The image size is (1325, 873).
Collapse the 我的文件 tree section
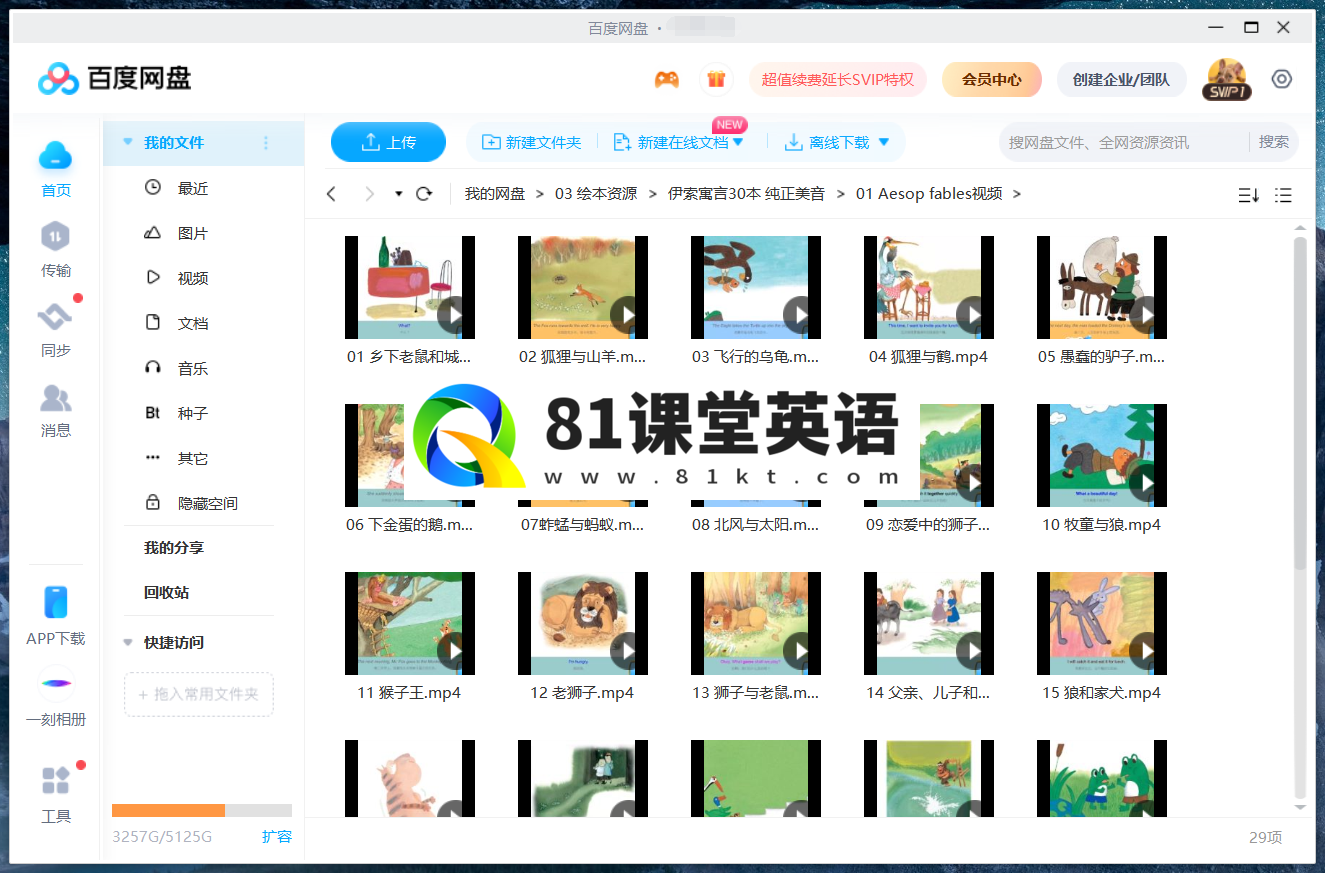point(127,143)
